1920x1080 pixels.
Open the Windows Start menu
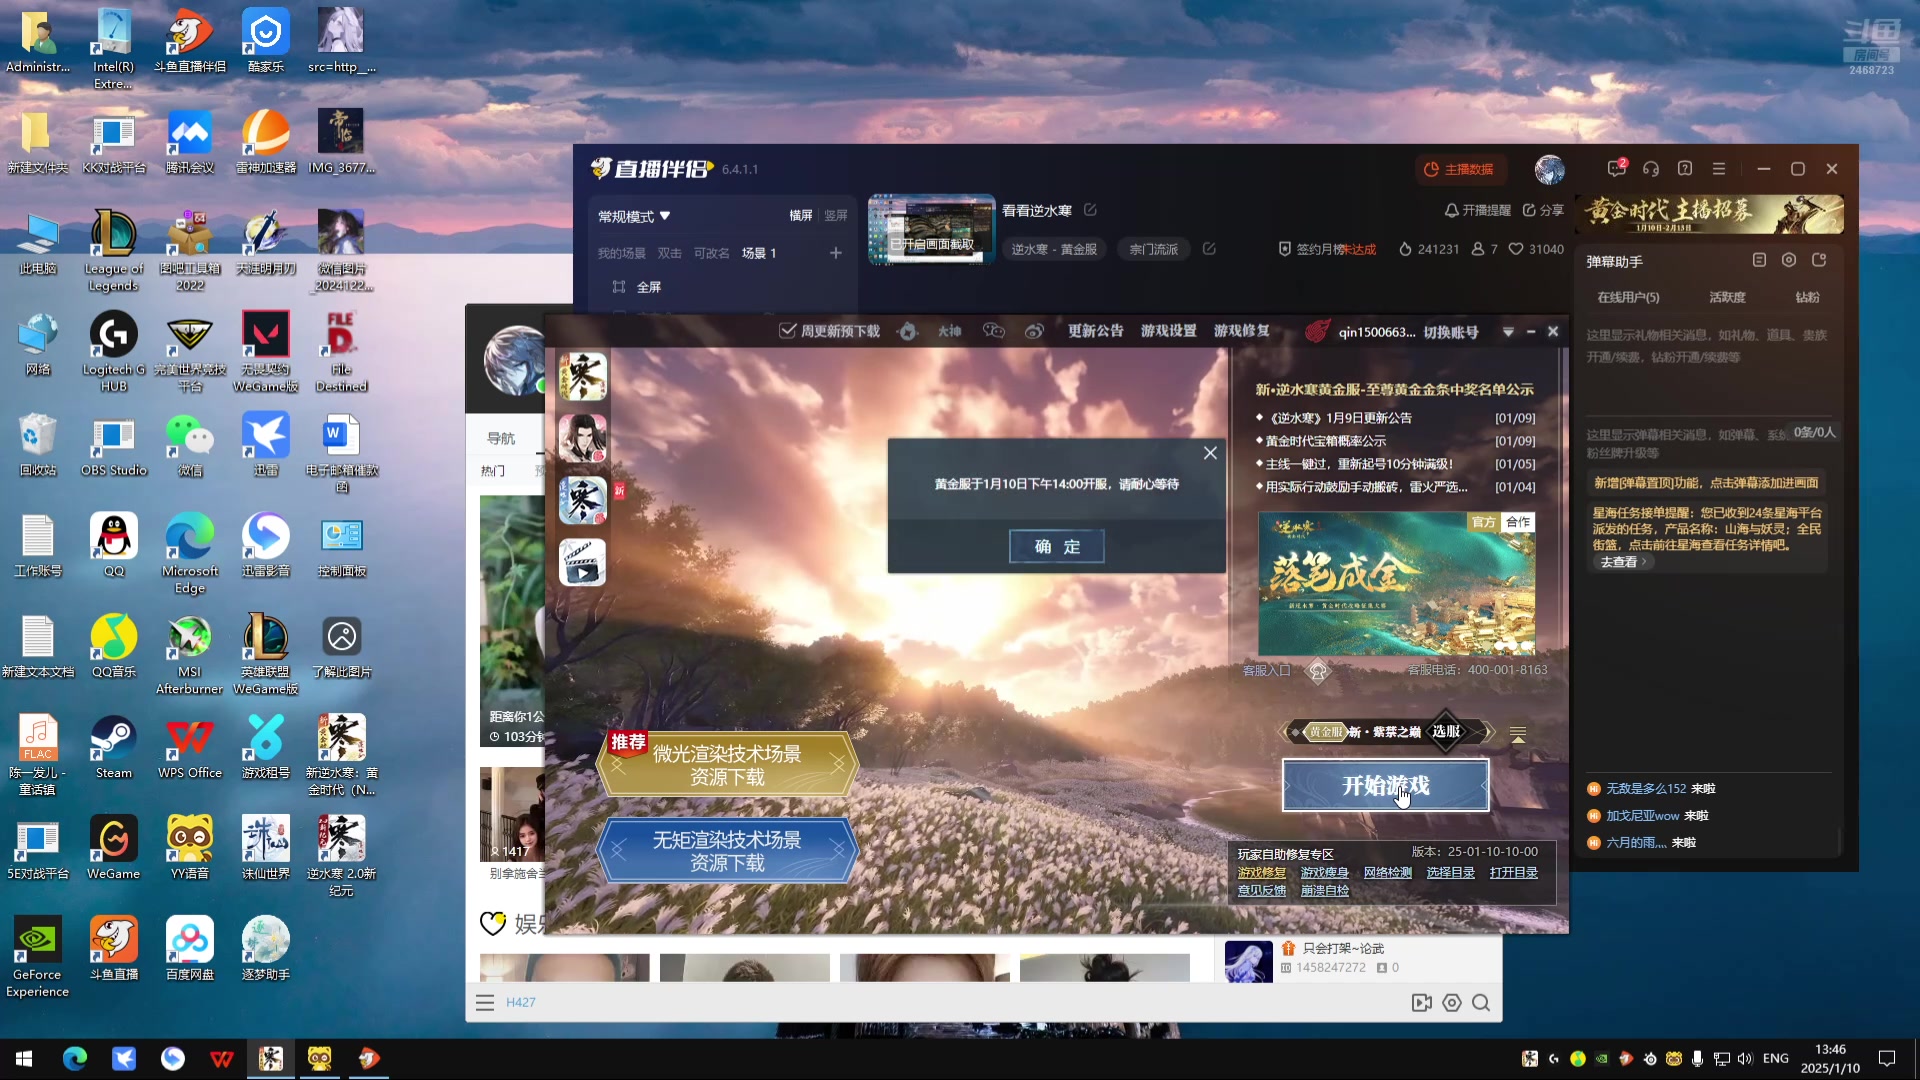point(24,1058)
